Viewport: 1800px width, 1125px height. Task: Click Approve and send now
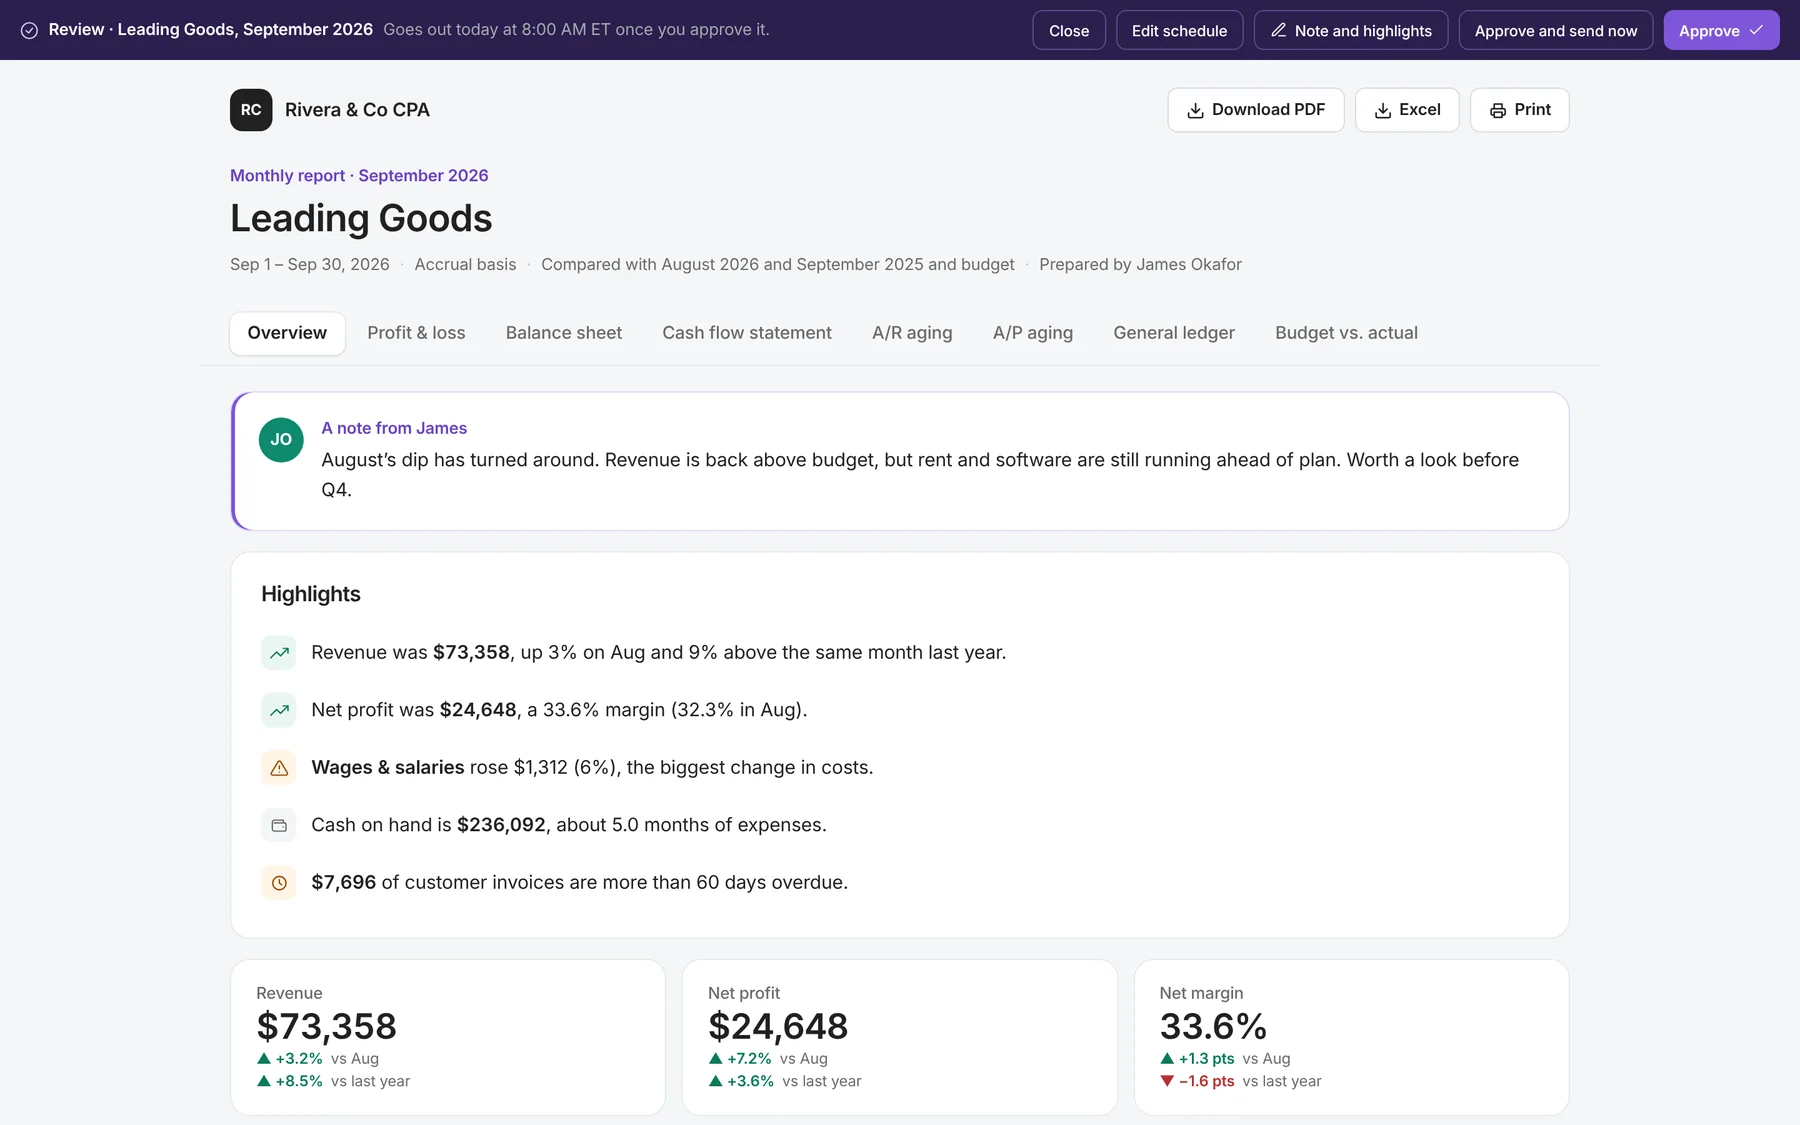point(1556,30)
